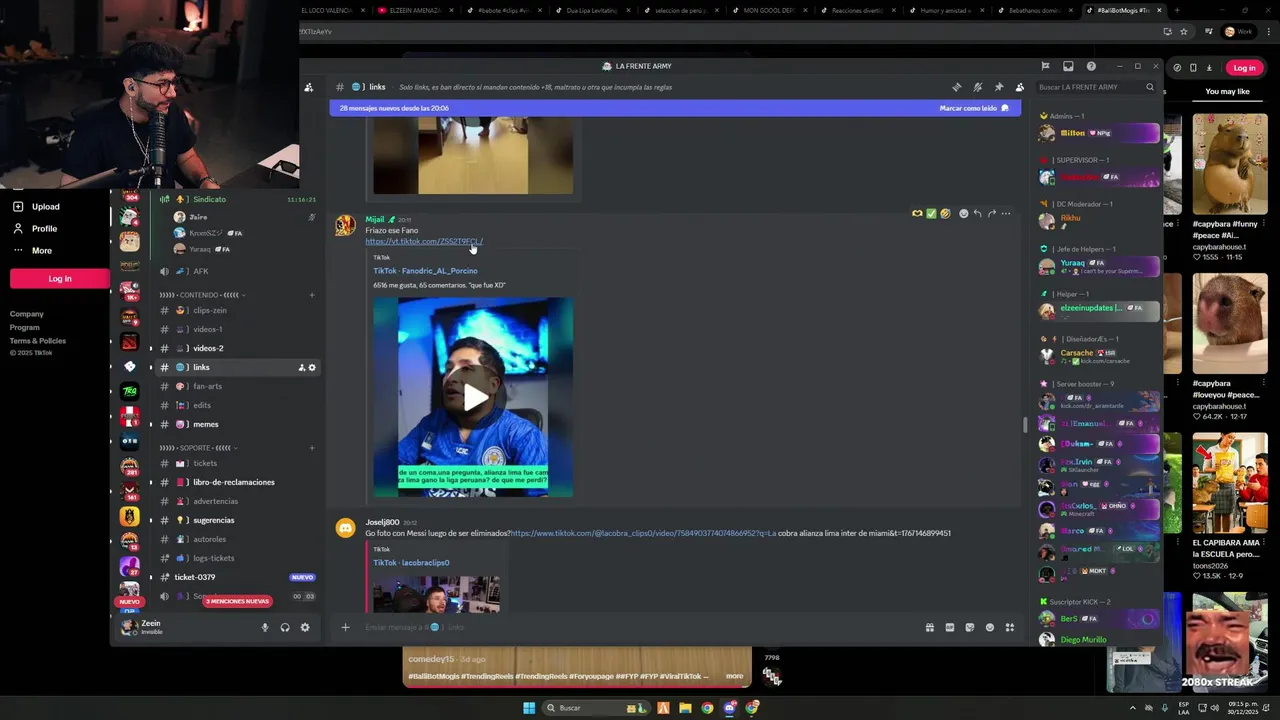Image resolution: width=1280 pixels, height=720 pixels.
Task: Open Discord help question mark icon
Action: pyautogui.click(x=1091, y=66)
